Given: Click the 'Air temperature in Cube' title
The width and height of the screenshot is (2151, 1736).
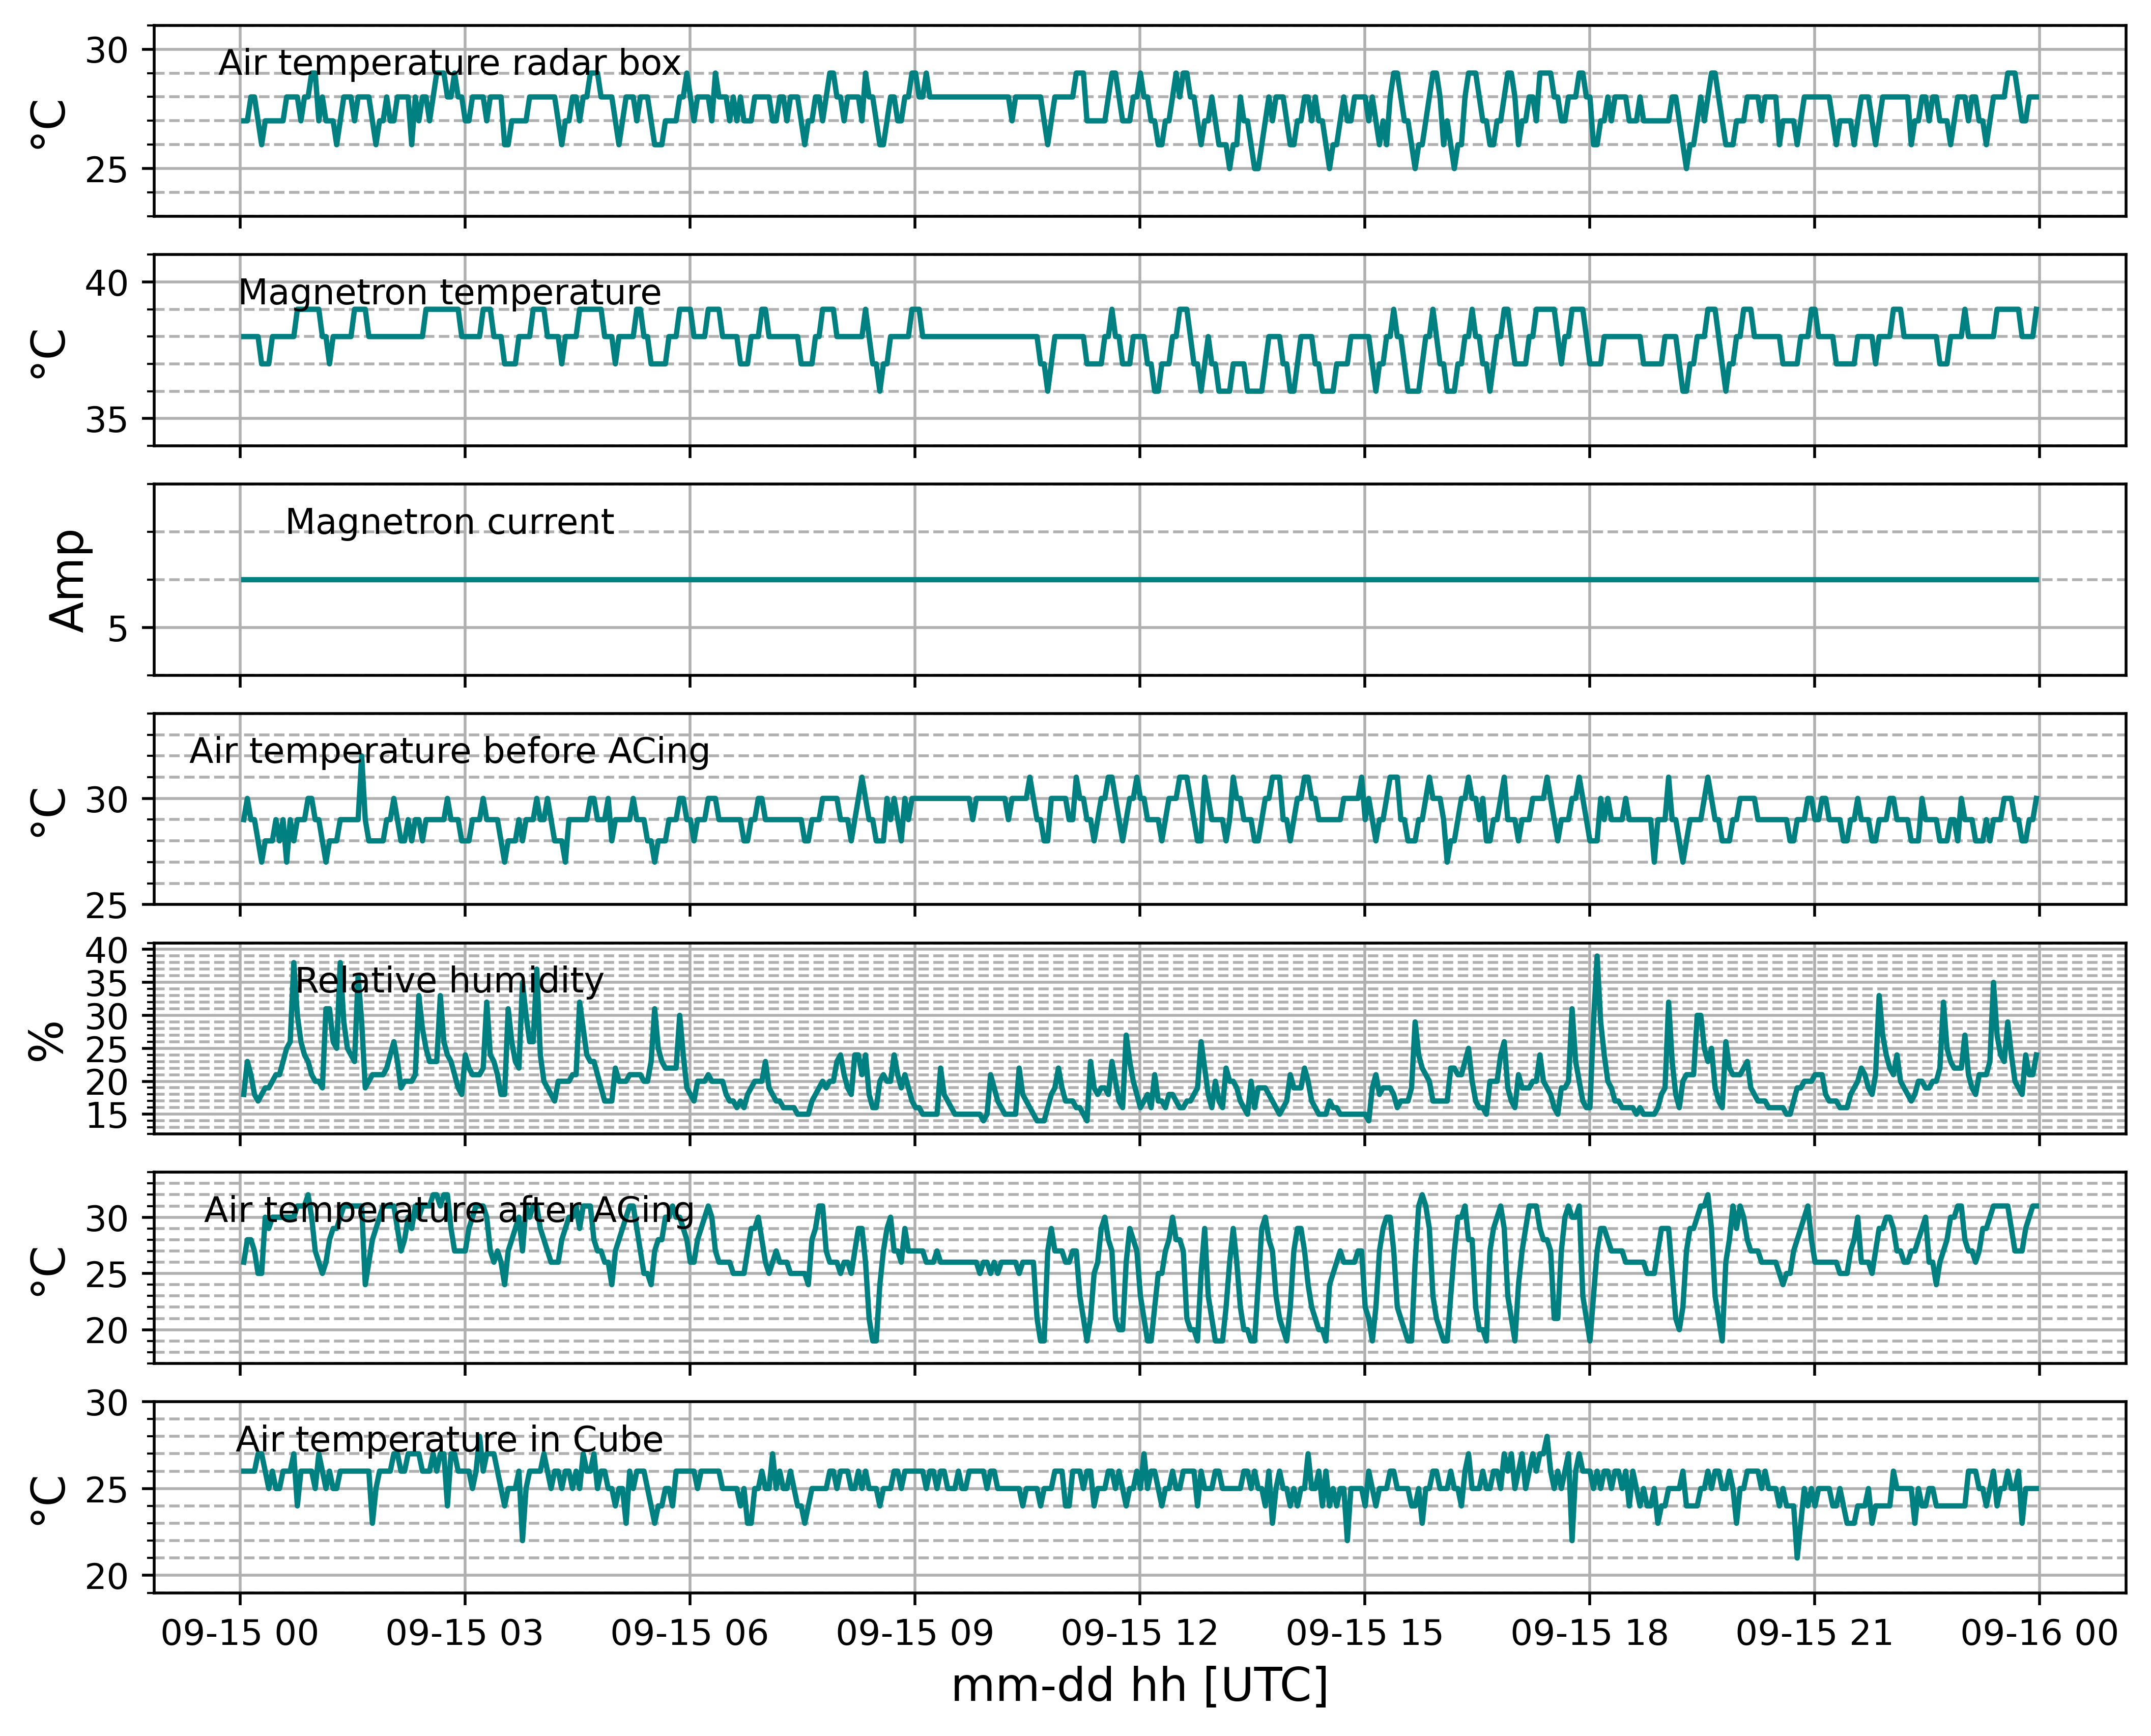Looking at the screenshot, I should coord(450,1440).
